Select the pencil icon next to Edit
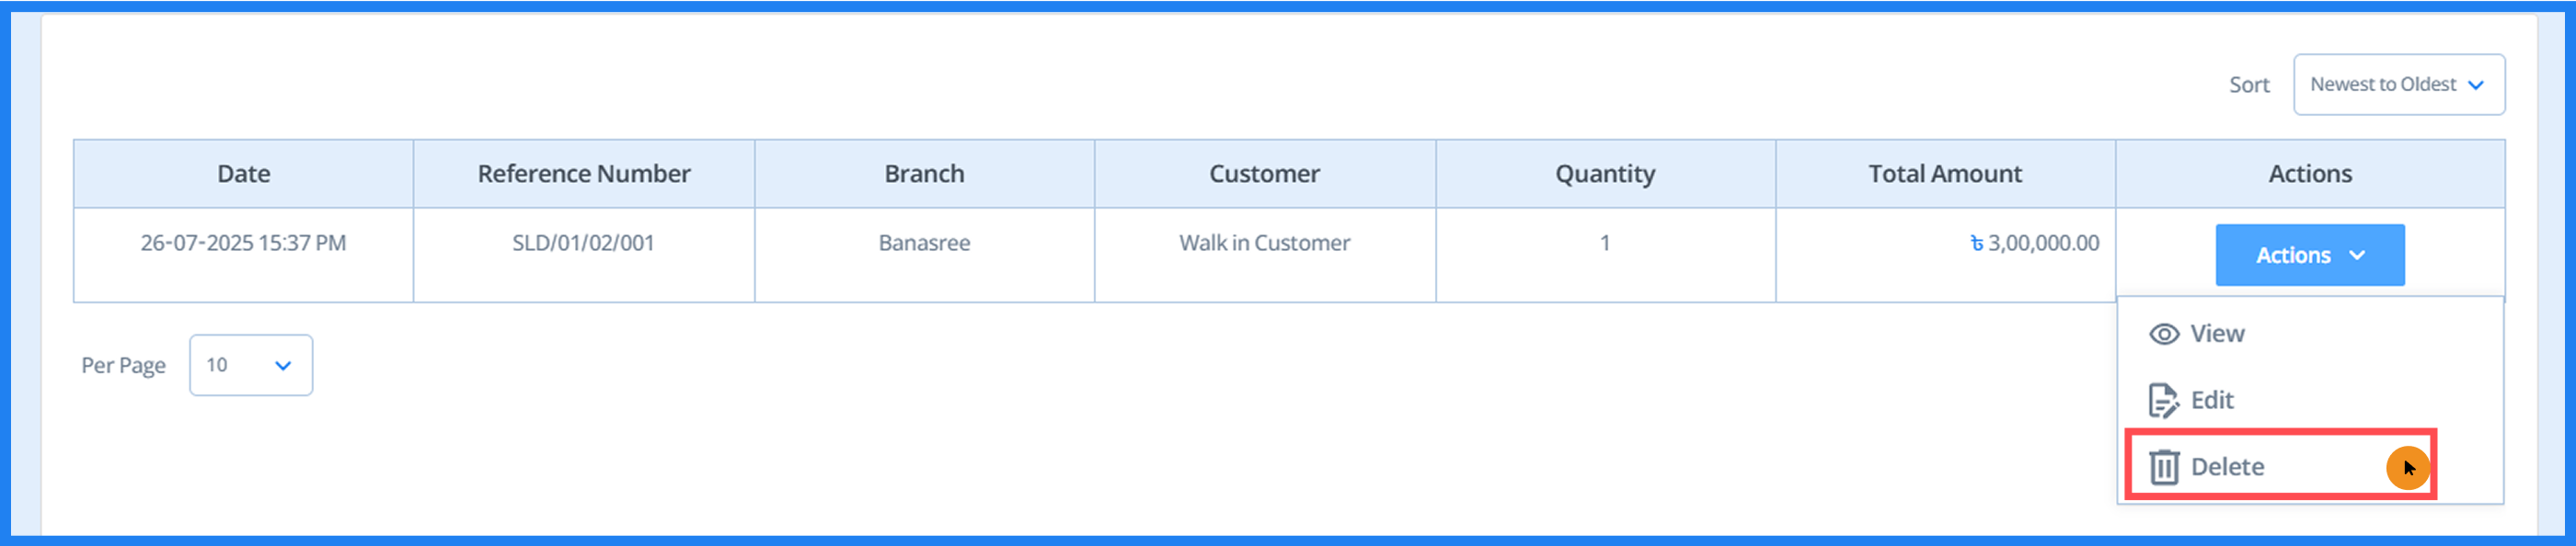Screen dimensions: 2576x546 tap(2162, 399)
